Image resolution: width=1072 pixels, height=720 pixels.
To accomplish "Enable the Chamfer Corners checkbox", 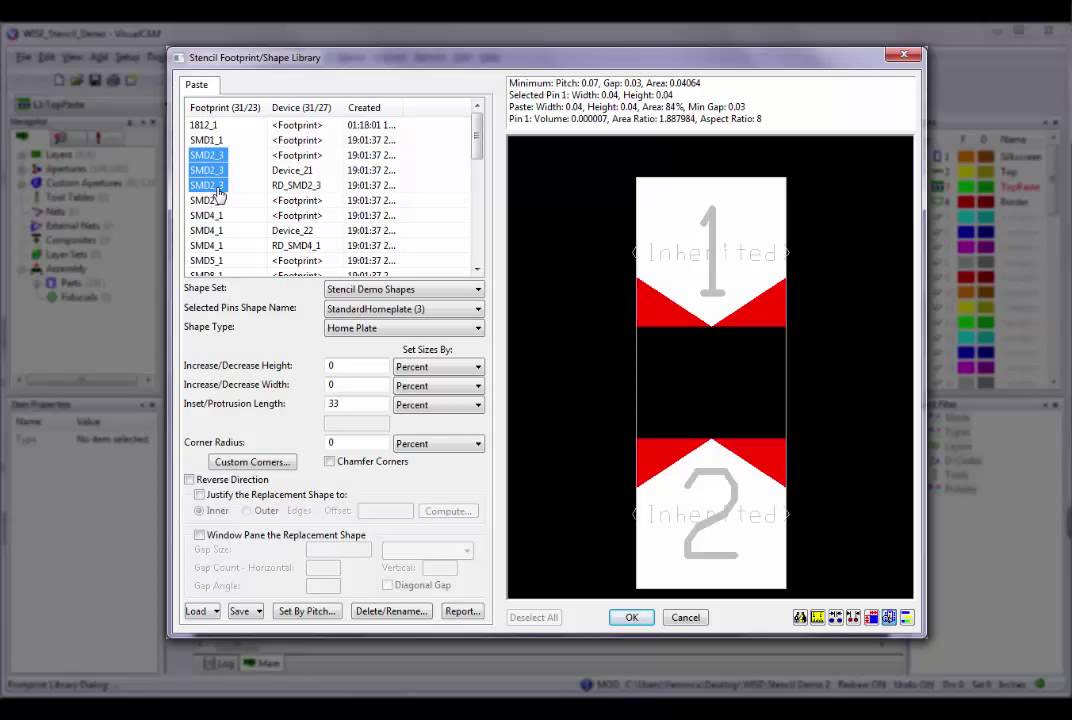I will (330, 462).
